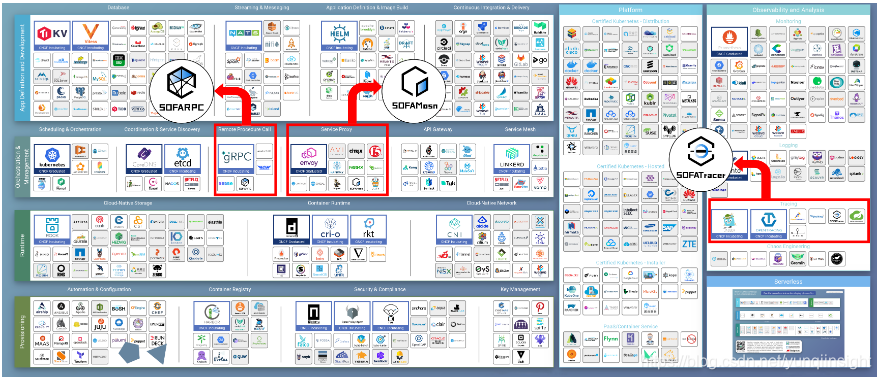Select the MAAS logo tile

click(42, 341)
